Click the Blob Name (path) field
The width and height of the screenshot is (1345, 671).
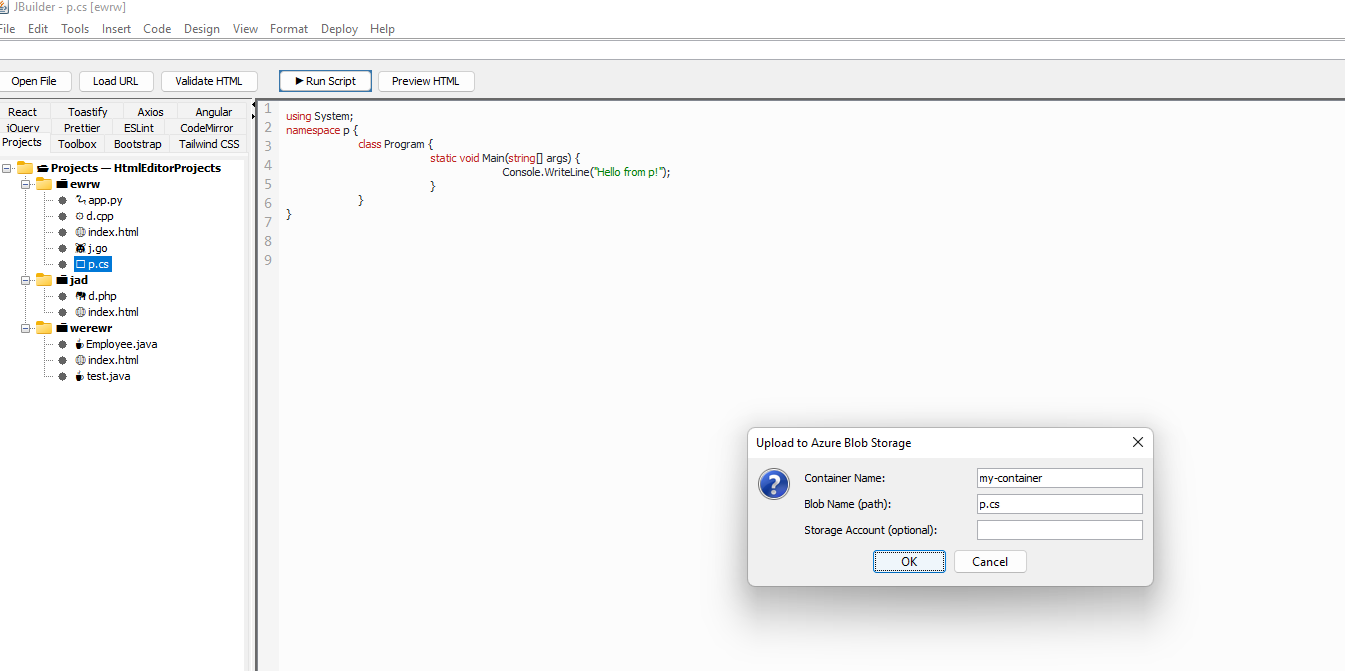(x=1059, y=504)
